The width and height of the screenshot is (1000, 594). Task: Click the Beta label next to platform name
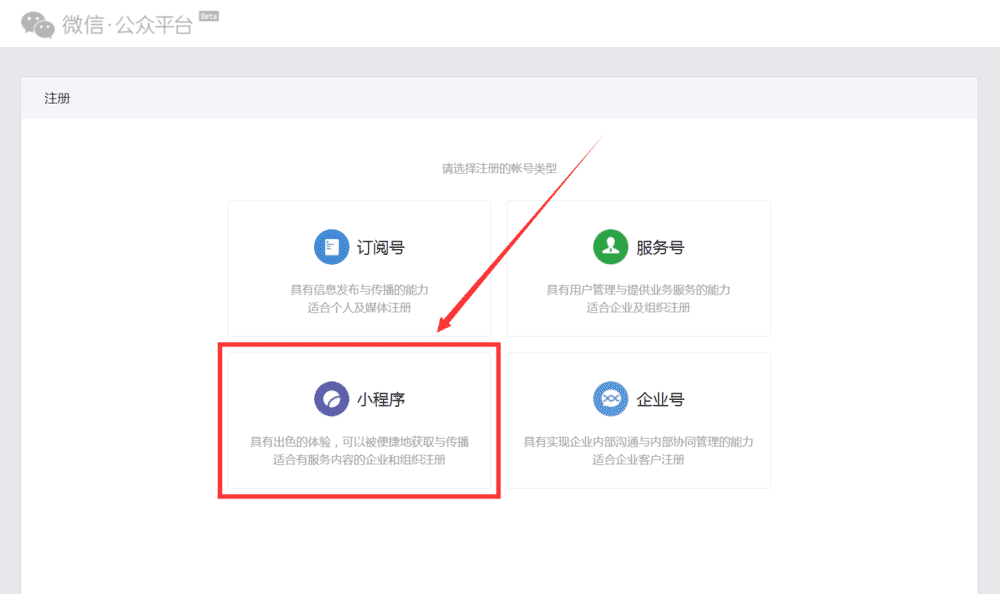(207, 15)
